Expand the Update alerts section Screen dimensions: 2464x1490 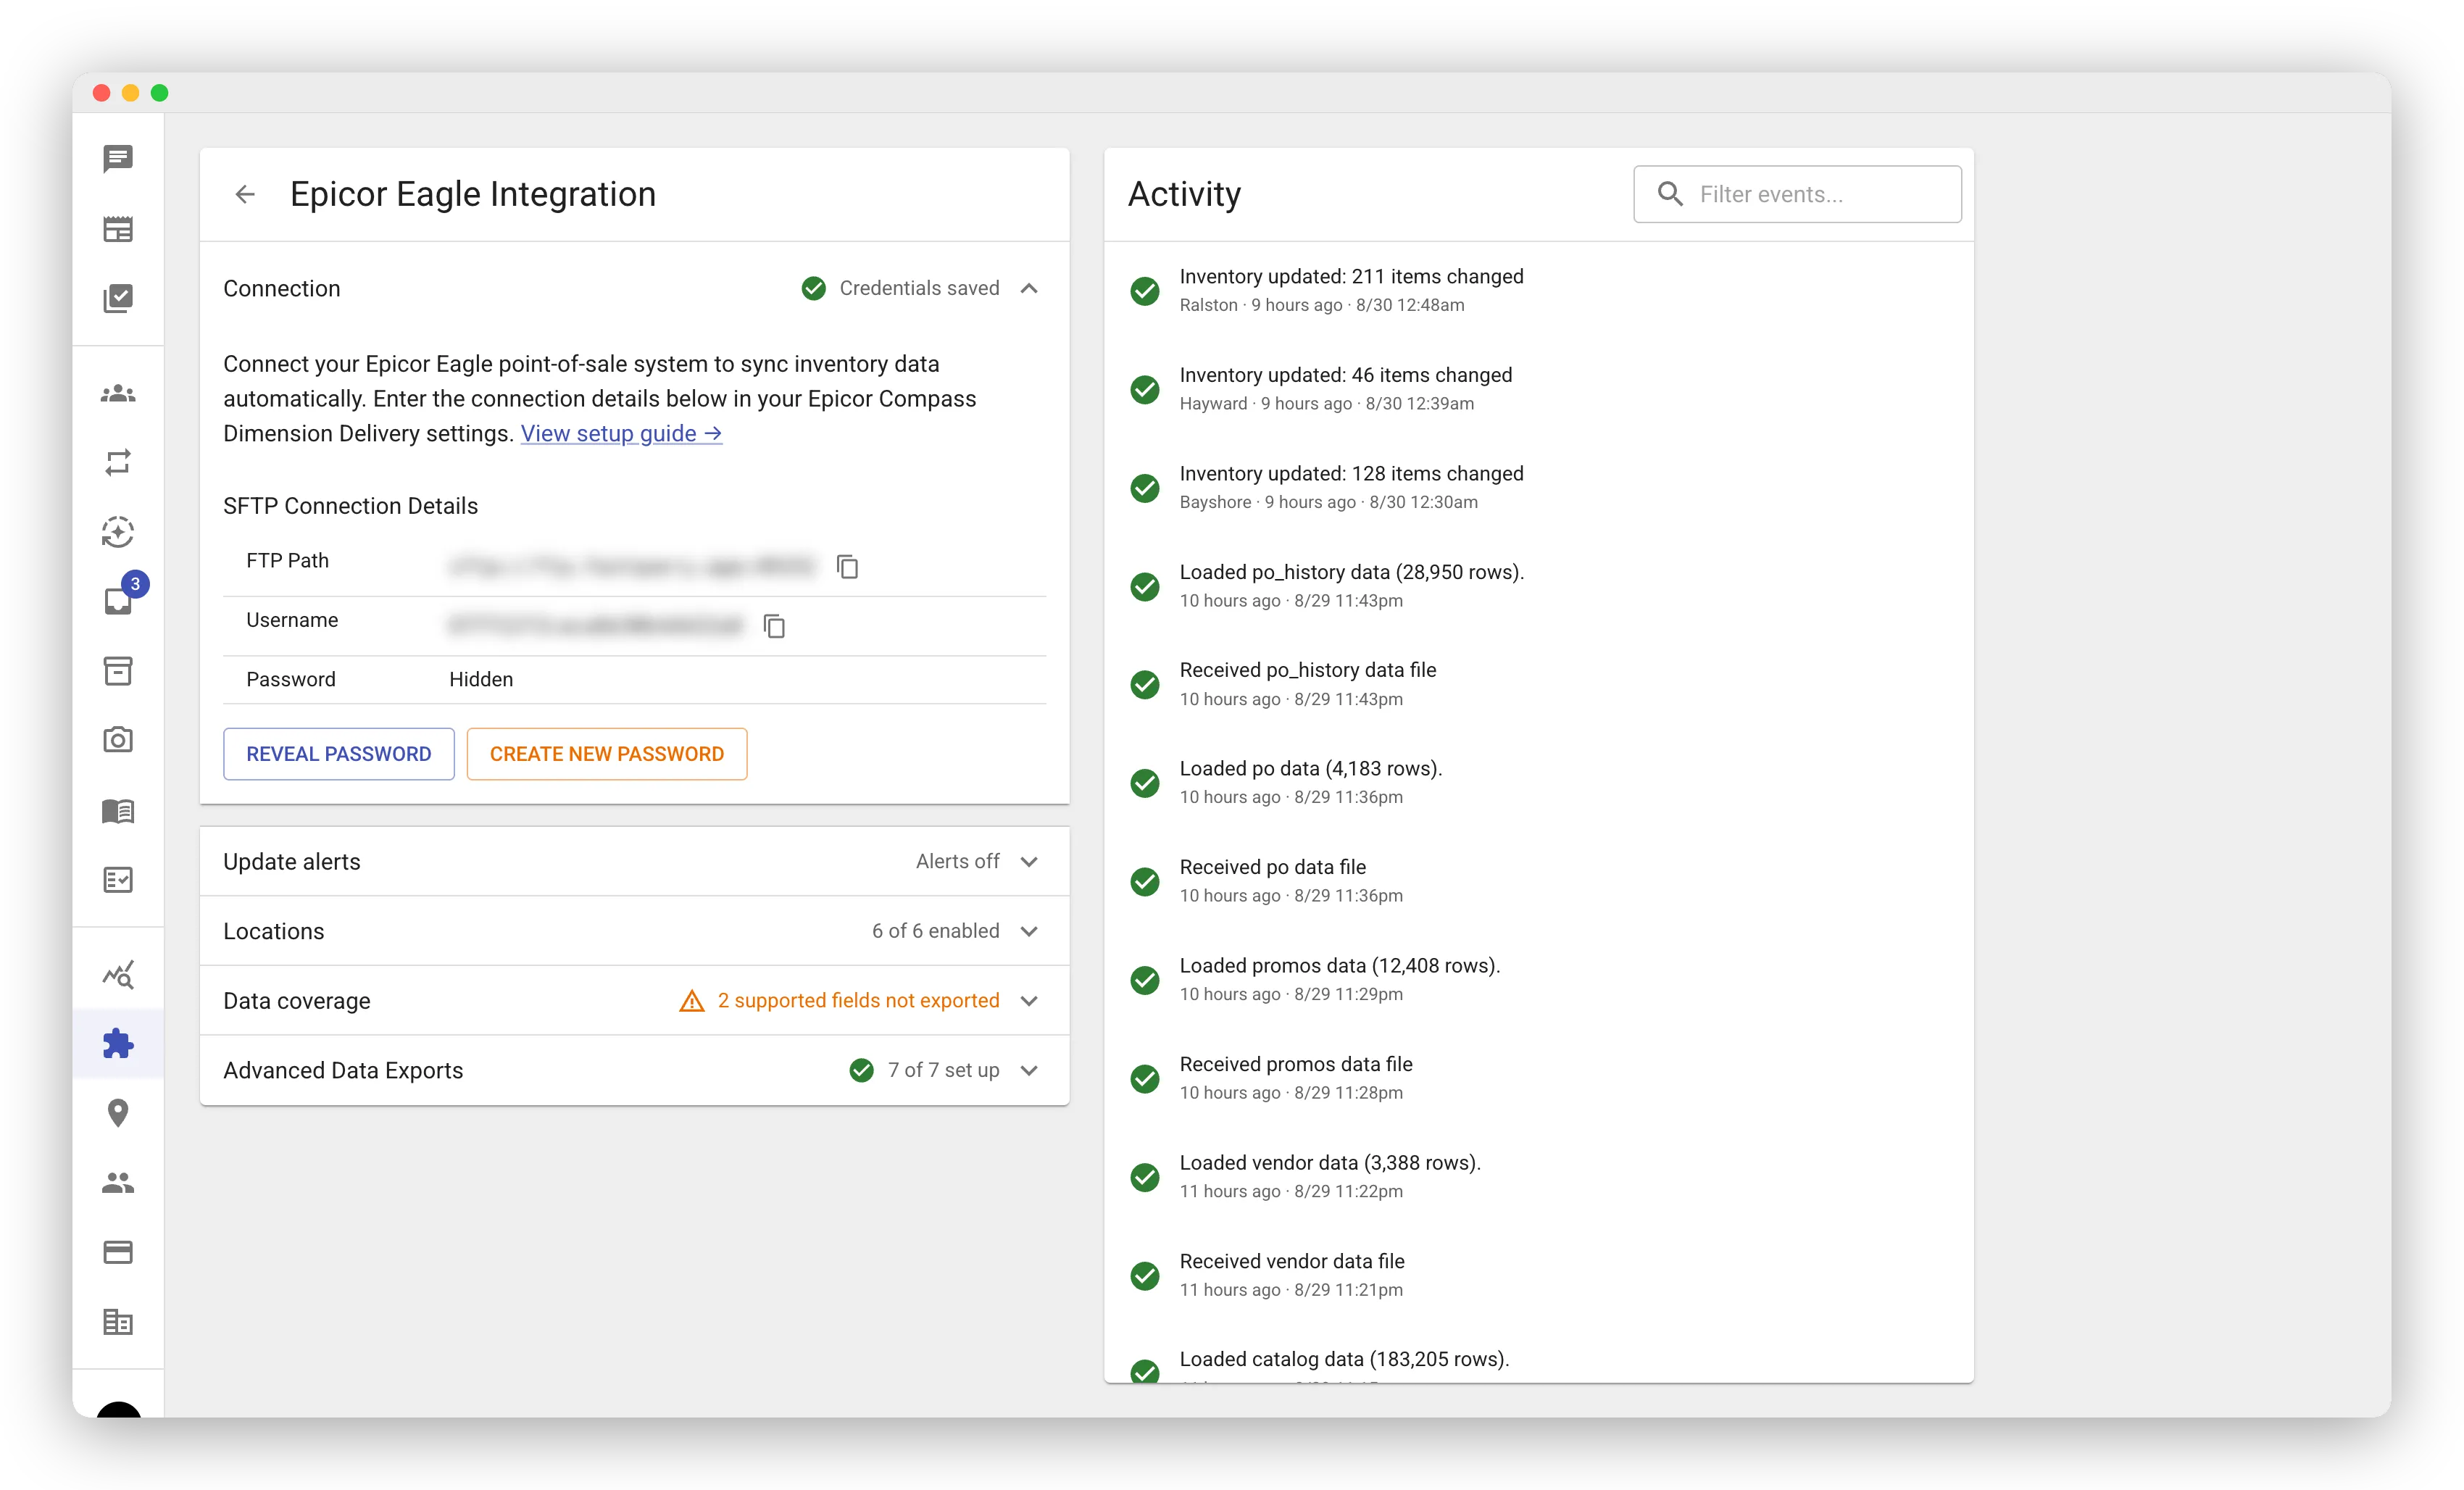tap(635, 861)
